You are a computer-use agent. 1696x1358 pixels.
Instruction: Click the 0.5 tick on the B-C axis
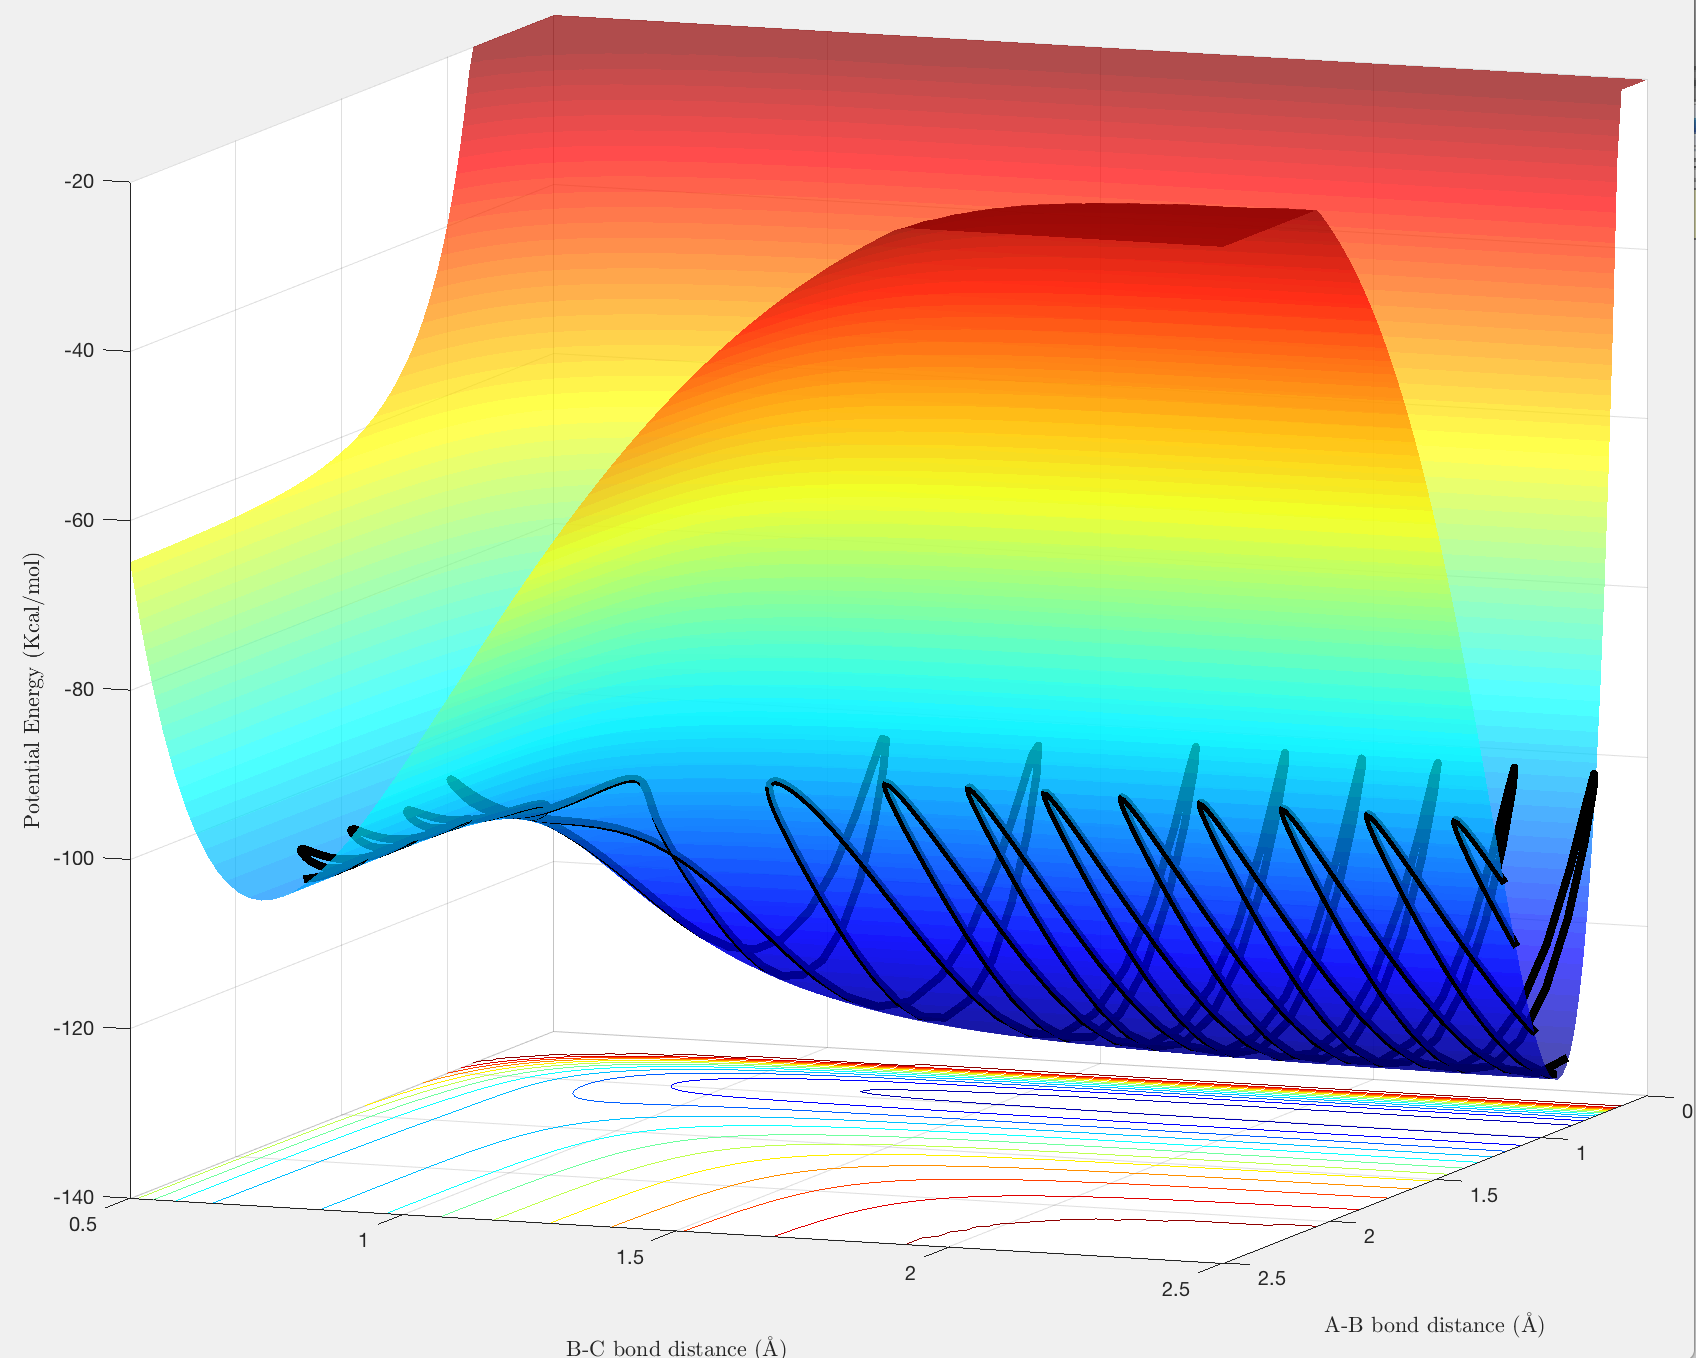tap(84, 1223)
